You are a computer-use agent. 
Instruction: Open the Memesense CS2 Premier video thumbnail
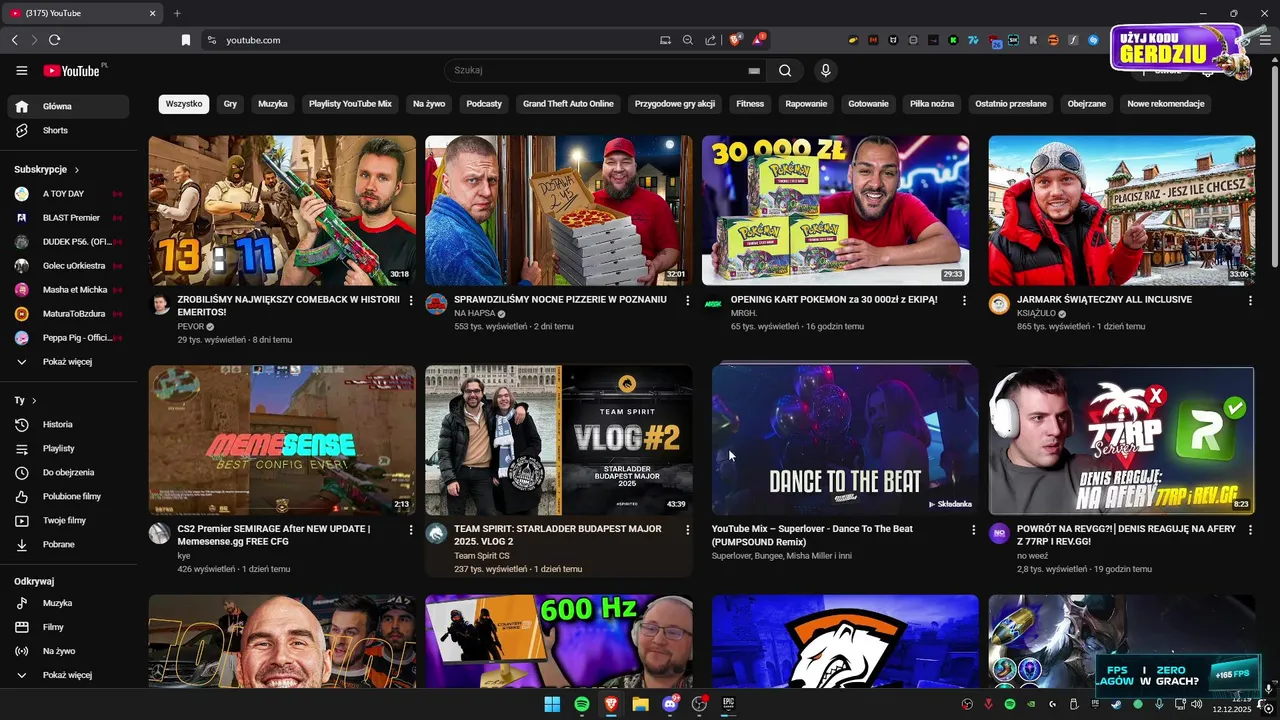[x=282, y=440]
